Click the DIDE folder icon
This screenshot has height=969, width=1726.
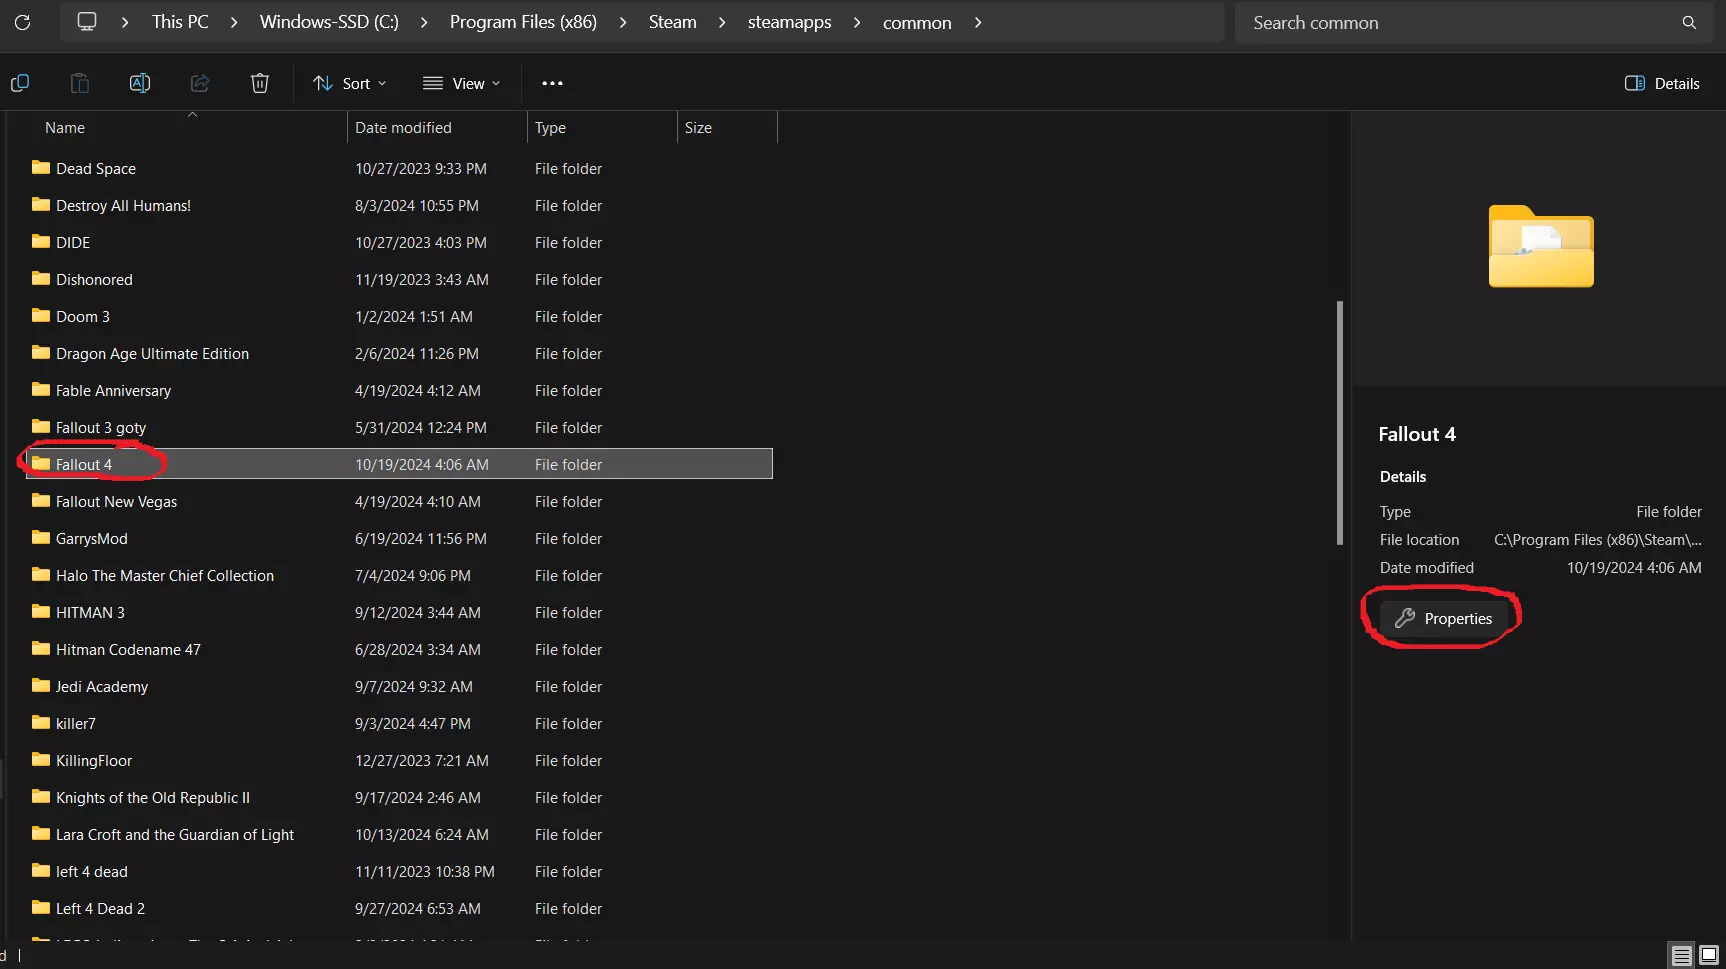click(41, 242)
